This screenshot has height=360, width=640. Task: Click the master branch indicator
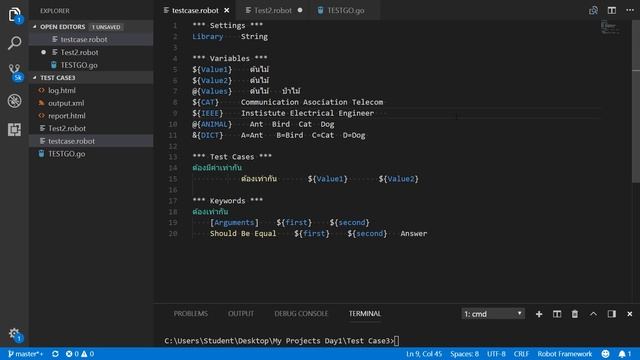(x=25, y=354)
